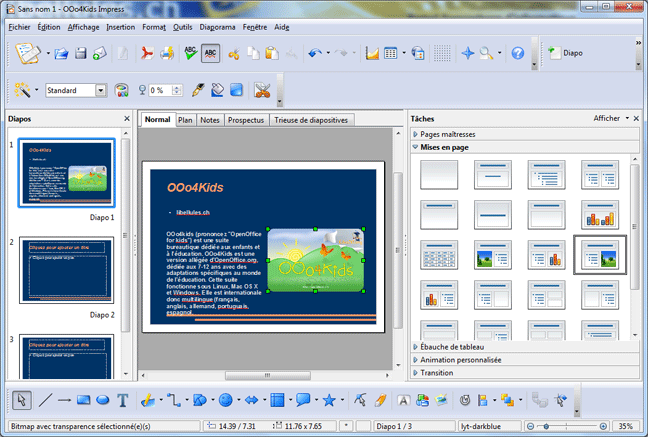This screenshot has height=437, width=648.
Task: Click the zoom slider handle
Action: (x=546, y=426)
